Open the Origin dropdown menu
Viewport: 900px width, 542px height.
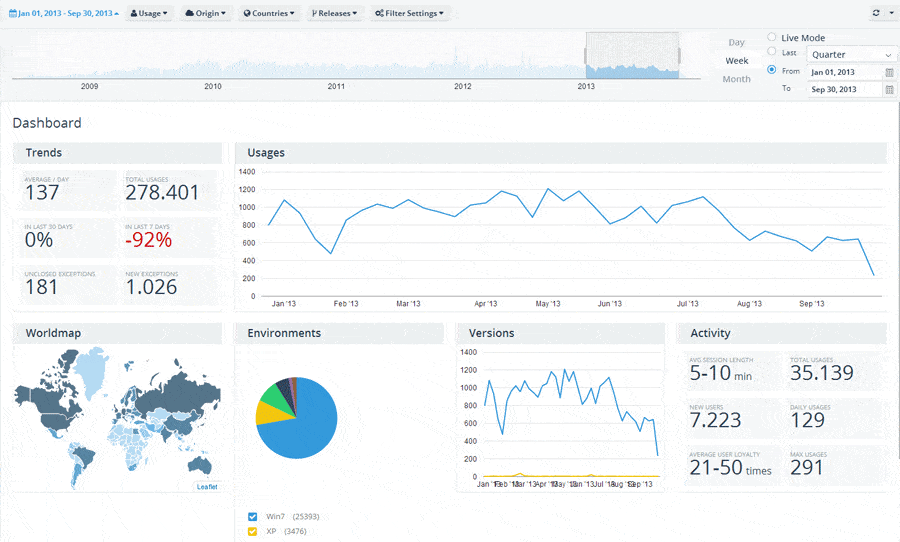[x=205, y=13]
